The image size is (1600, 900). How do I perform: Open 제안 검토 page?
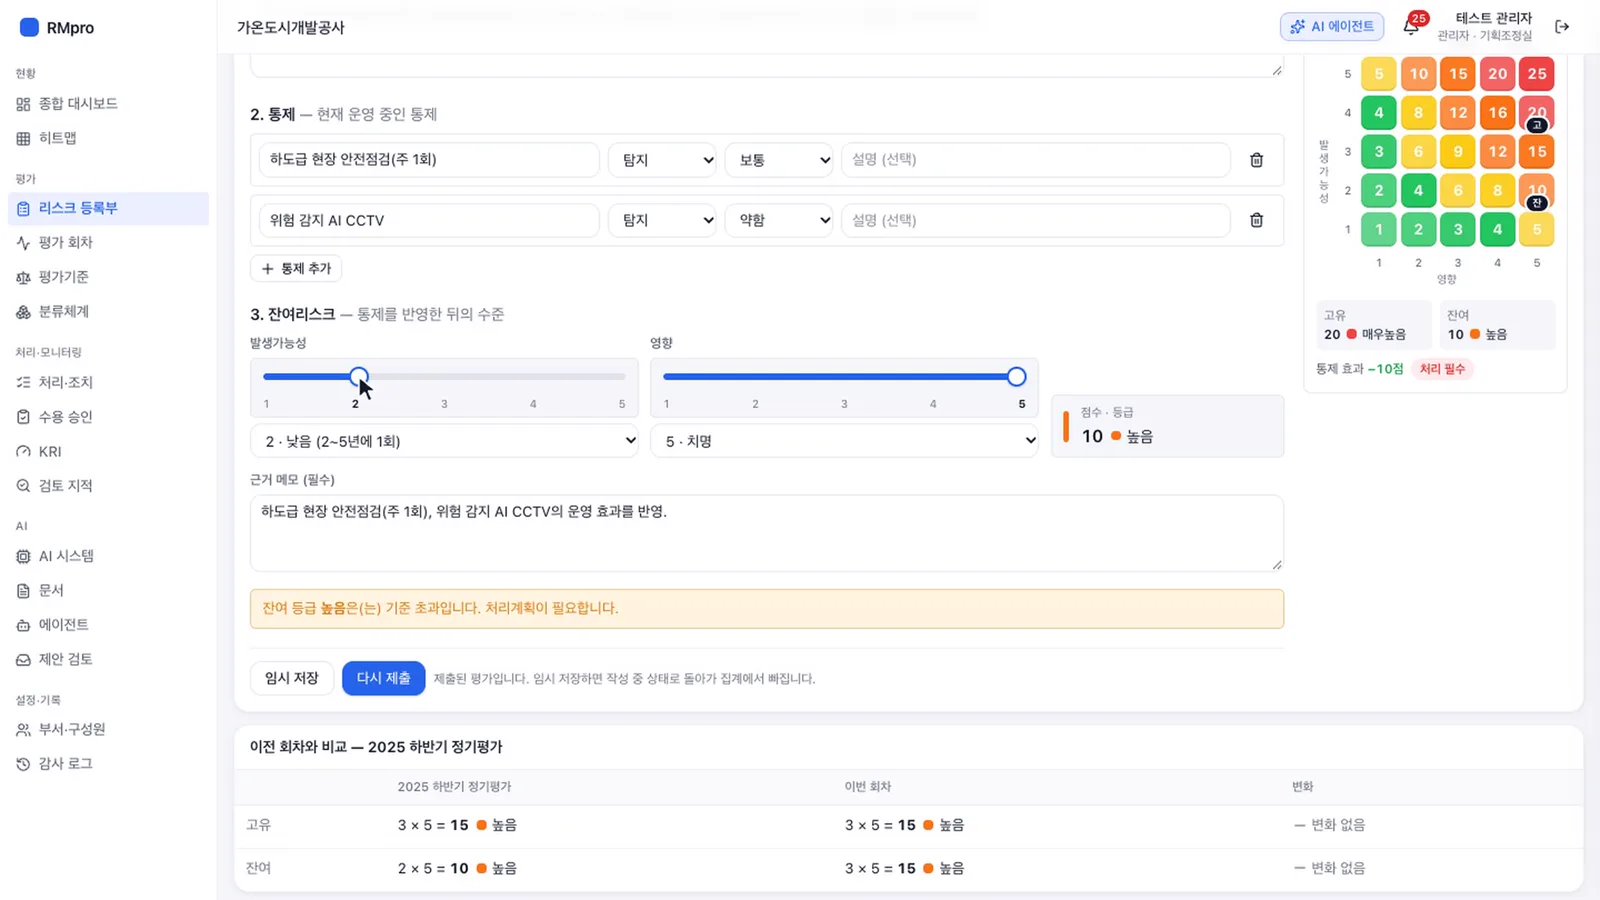108,659
